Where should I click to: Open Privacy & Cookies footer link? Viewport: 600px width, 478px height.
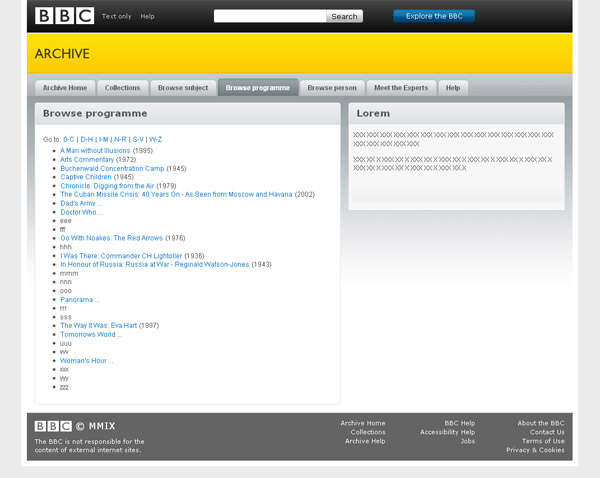coord(535,450)
